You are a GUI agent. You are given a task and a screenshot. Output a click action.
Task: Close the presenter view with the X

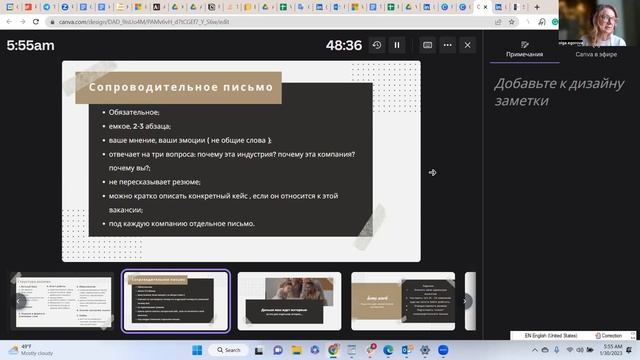pos(468,45)
